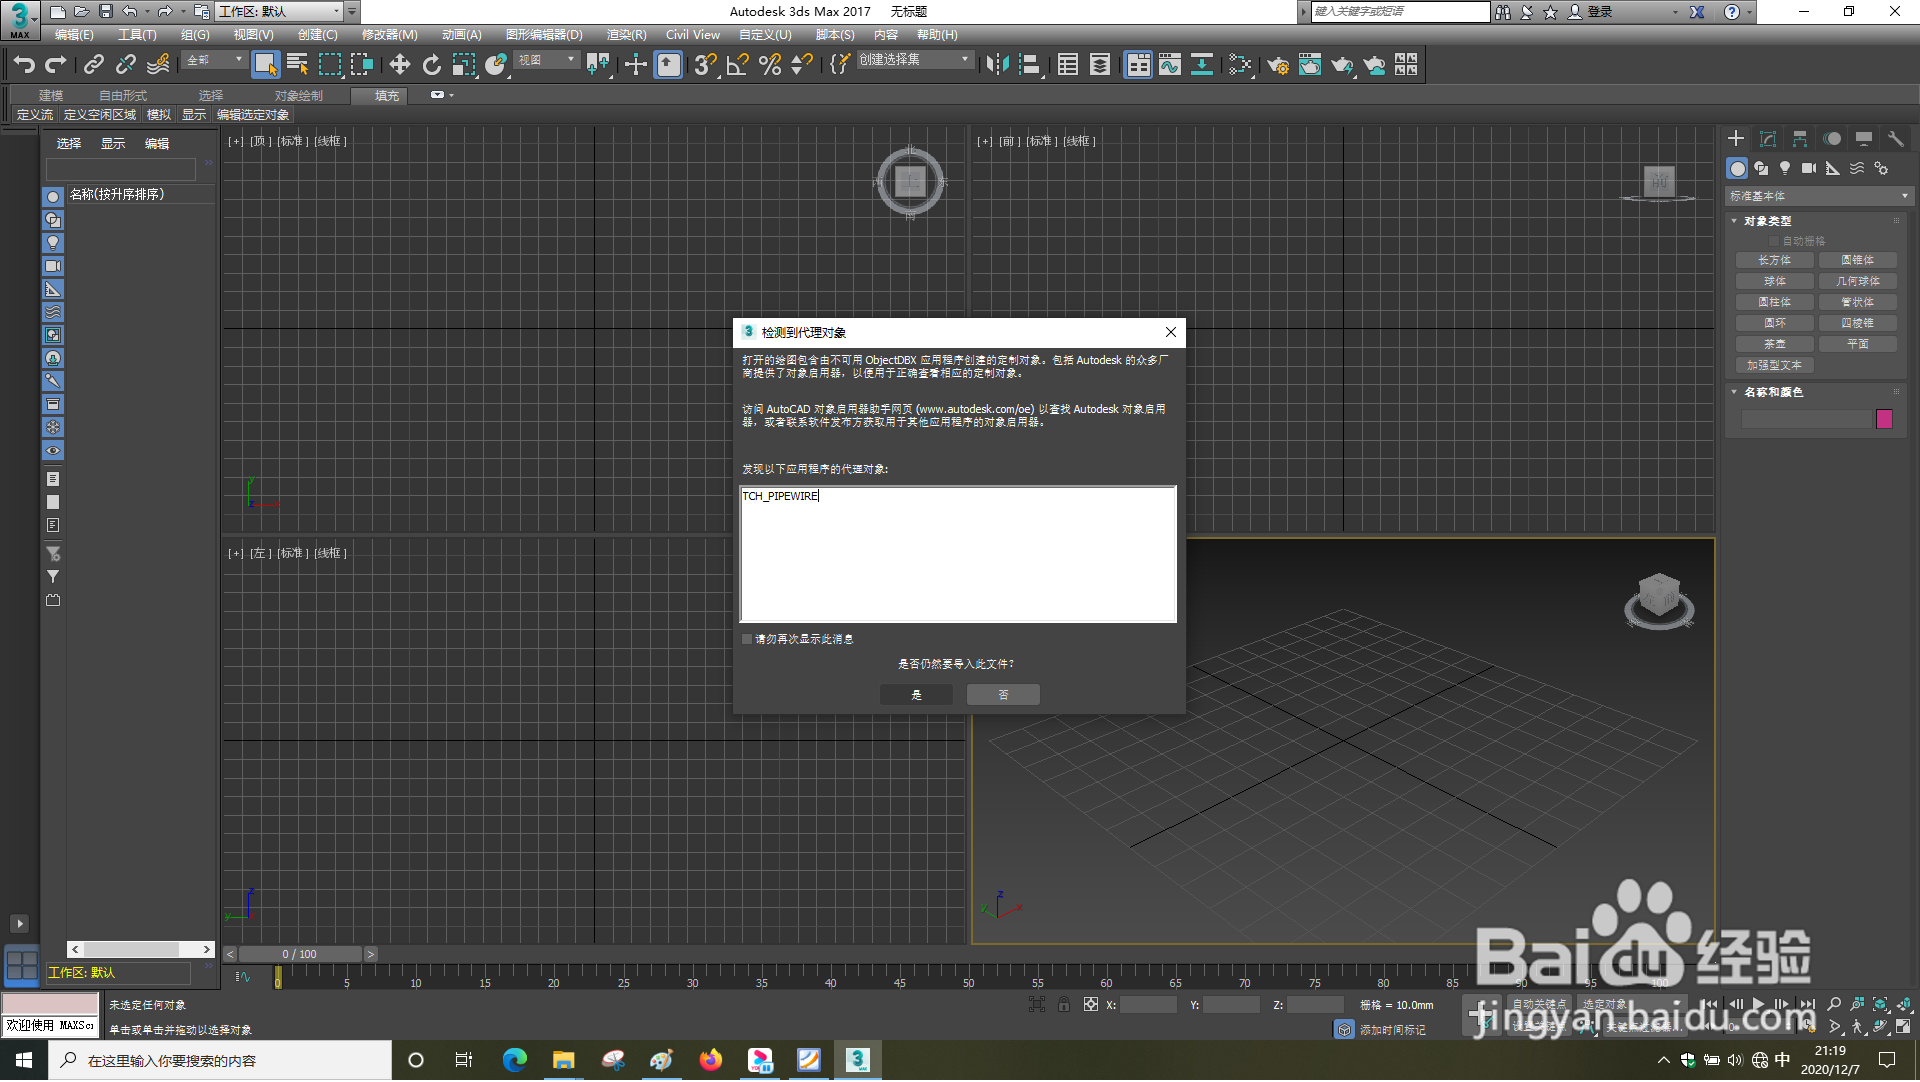Image resolution: width=1920 pixels, height=1082 pixels.
Task: Toggle the Layer Explorer button
Action: 1100,65
